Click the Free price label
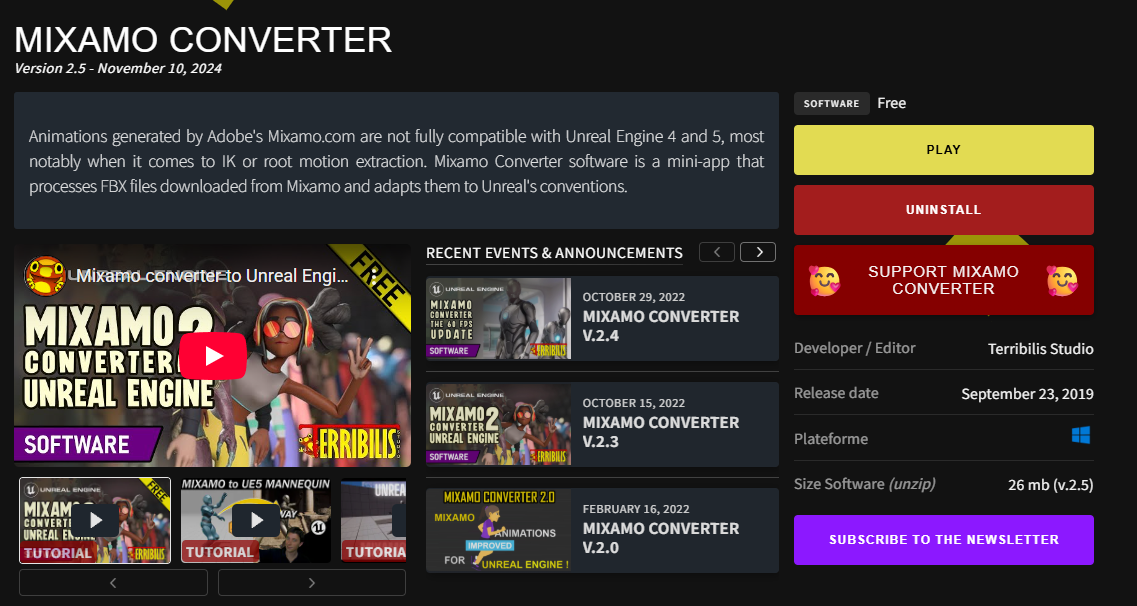The width and height of the screenshot is (1137, 606). (x=891, y=103)
